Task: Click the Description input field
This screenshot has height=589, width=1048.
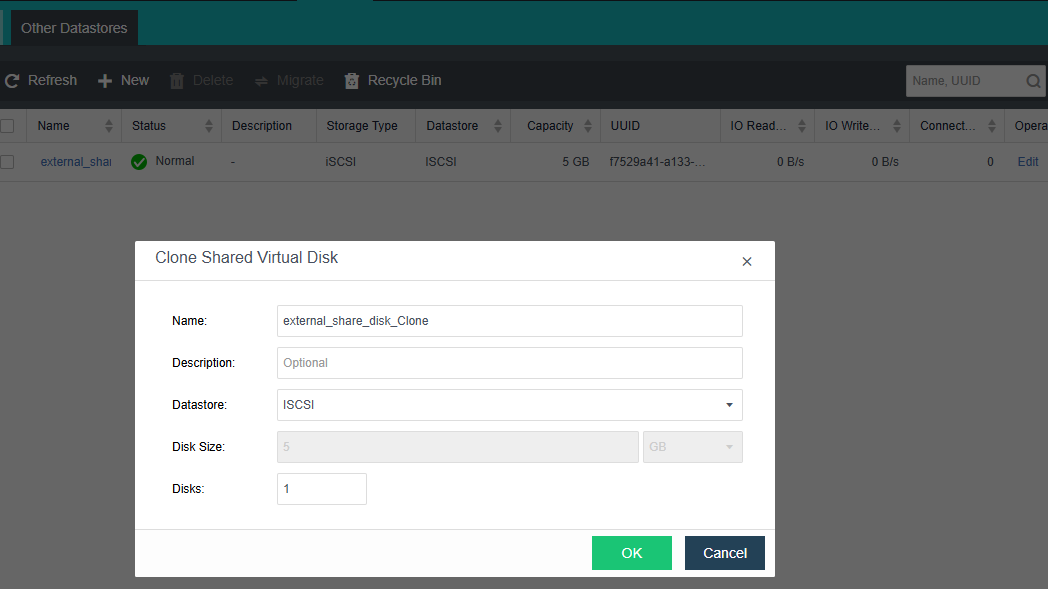Action: (x=509, y=363)
